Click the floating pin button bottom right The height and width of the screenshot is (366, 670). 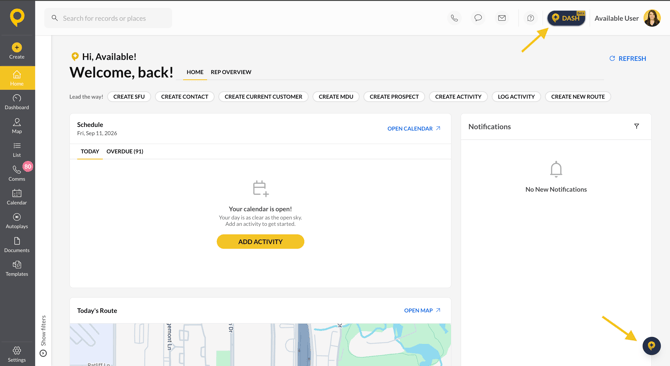[x=652, y=346]
